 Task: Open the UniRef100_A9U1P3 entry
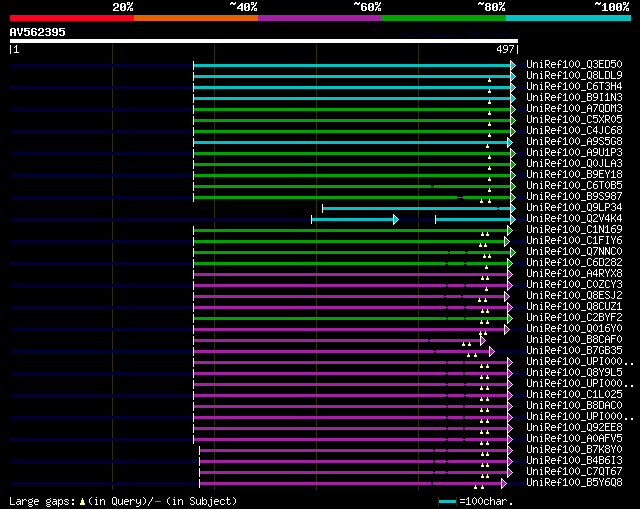pyautogui.click(x=574, y=152)
